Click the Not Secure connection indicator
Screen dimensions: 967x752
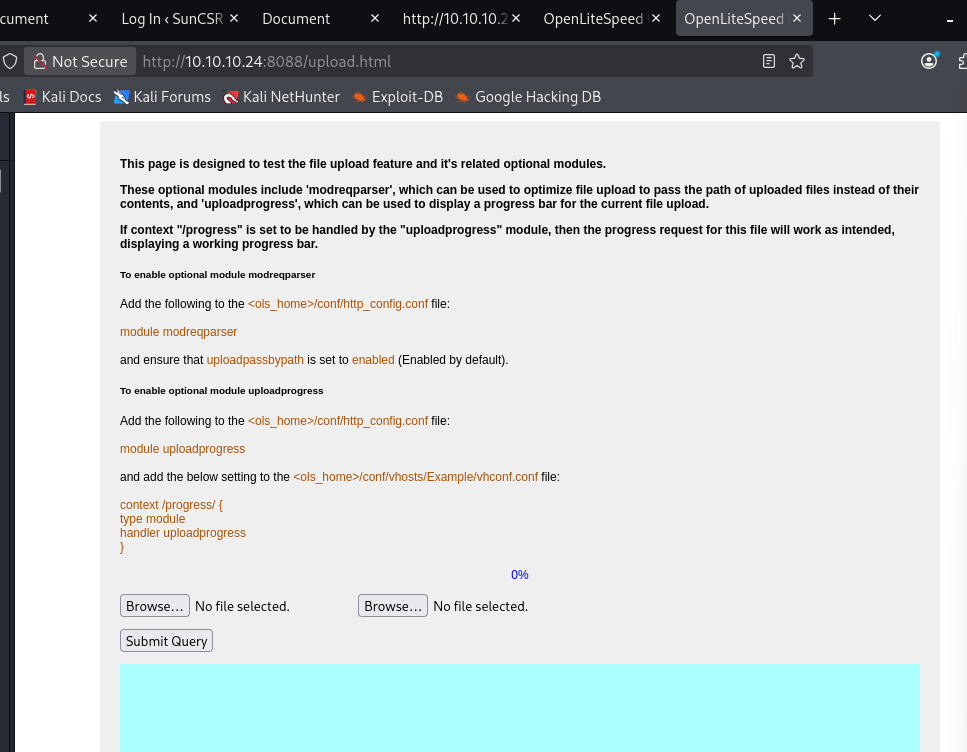pos(79,61)
